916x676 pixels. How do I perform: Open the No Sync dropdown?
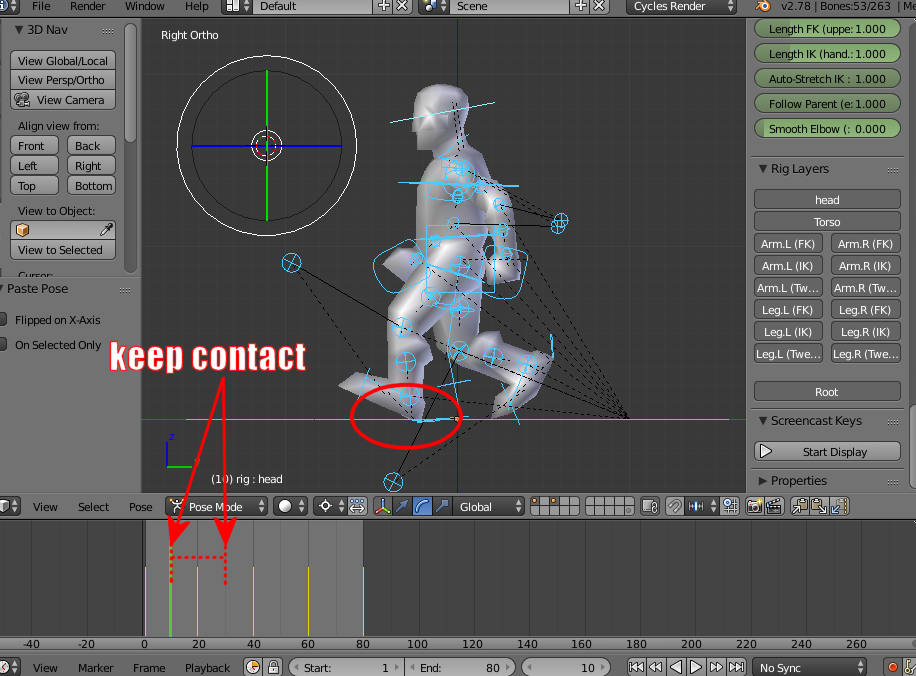pos(810,667)
